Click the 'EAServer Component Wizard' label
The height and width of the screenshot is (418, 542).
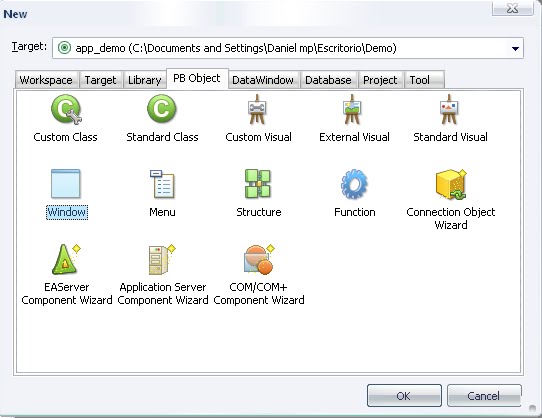point(67,294)
